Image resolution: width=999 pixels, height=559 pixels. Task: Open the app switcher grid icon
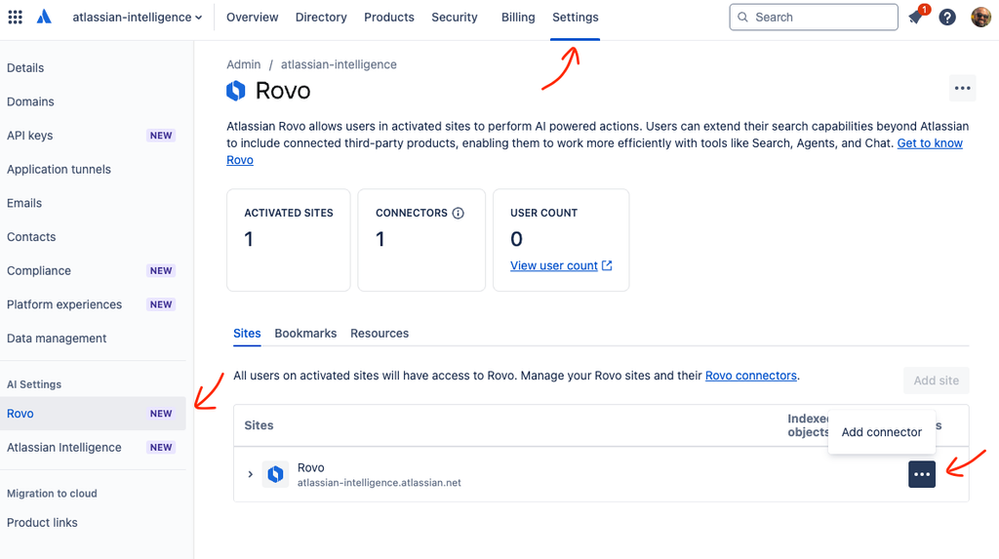click(15, 17)
